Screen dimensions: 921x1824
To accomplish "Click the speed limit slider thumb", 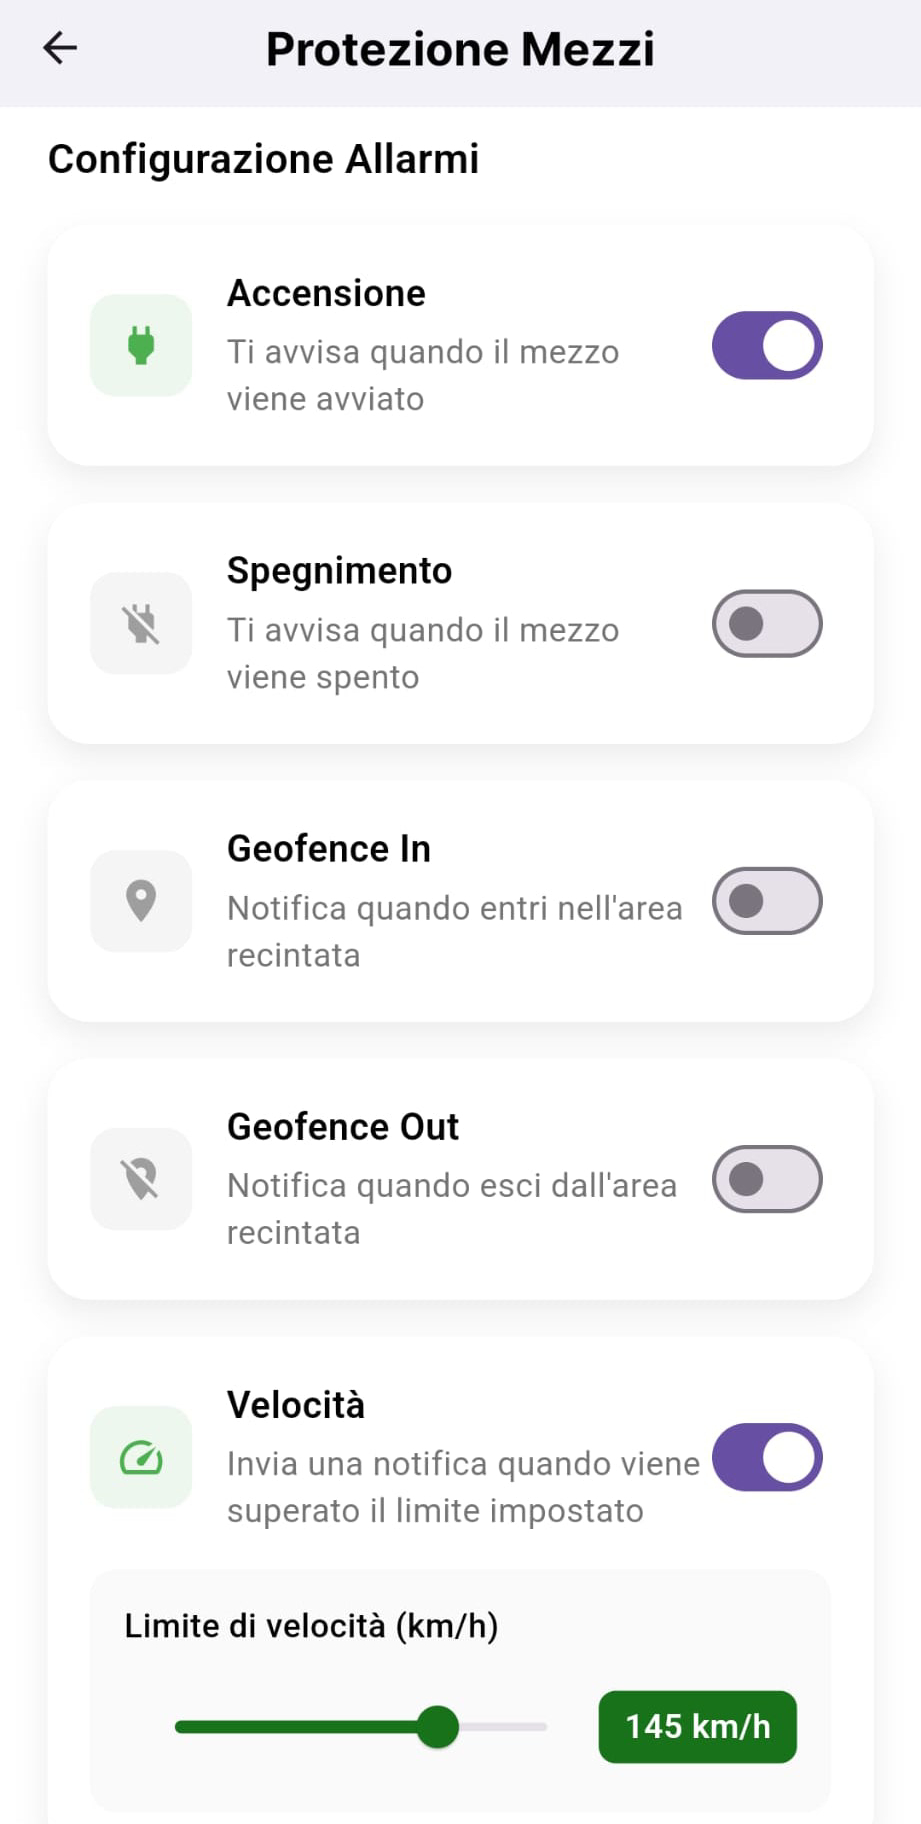I will (x=437, y=1727).
